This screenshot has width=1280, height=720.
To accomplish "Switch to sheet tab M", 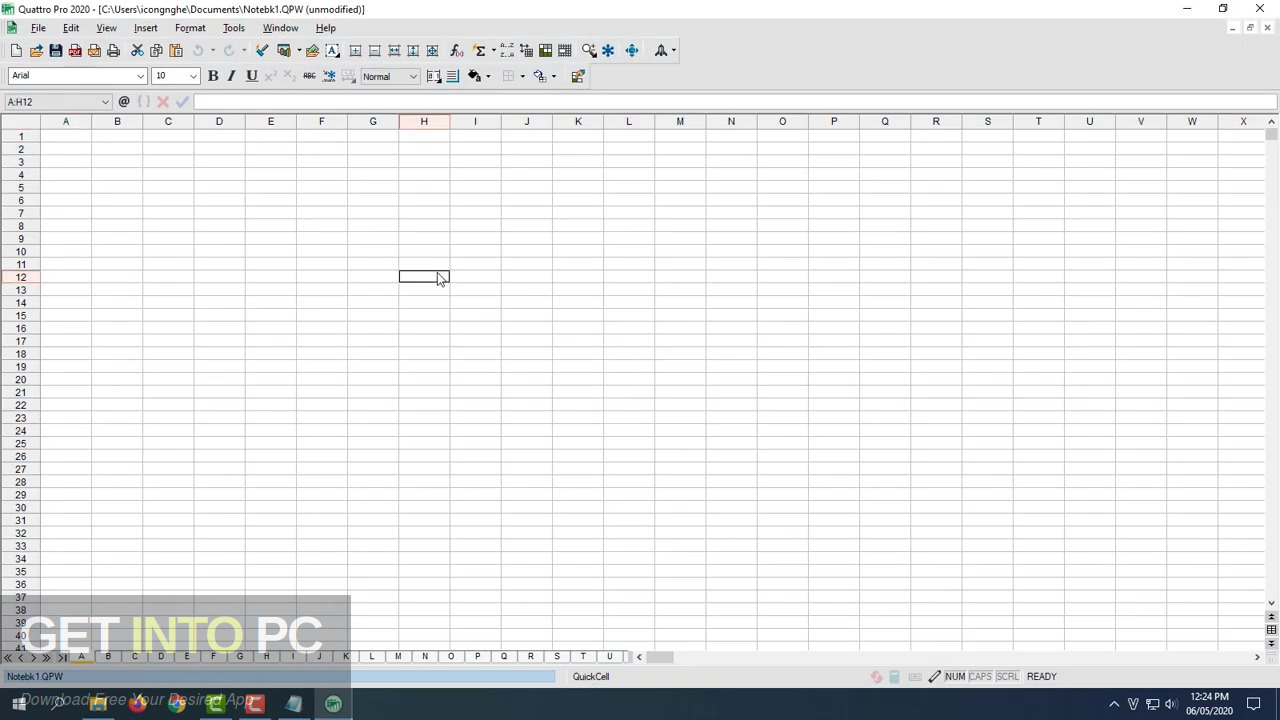I will (398, 657).
